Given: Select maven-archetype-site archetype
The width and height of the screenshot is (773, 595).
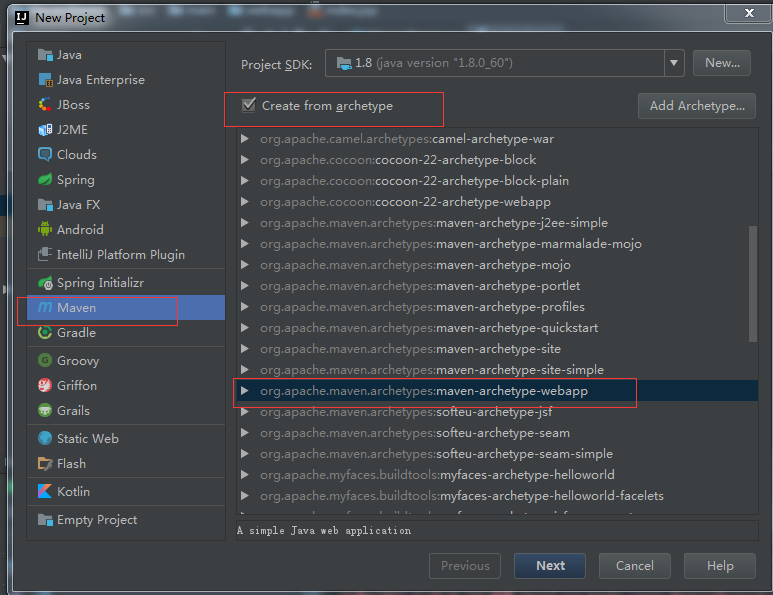Looking at the screenshot, I should click(497, 349).
